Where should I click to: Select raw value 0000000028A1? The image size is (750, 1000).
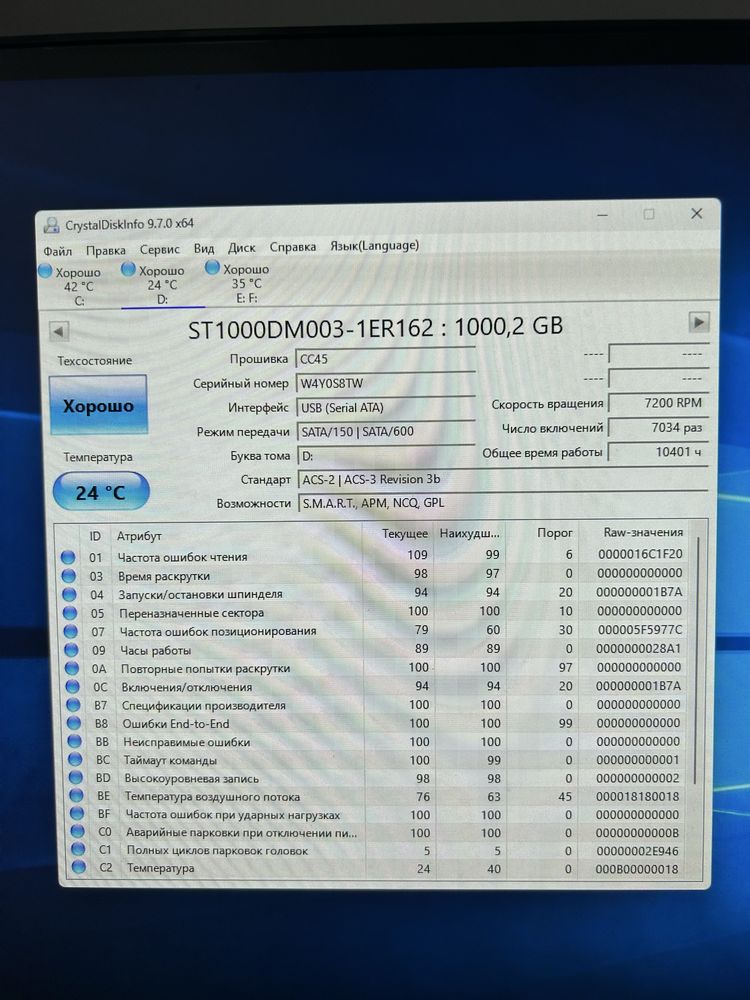[x=638, y=648]
